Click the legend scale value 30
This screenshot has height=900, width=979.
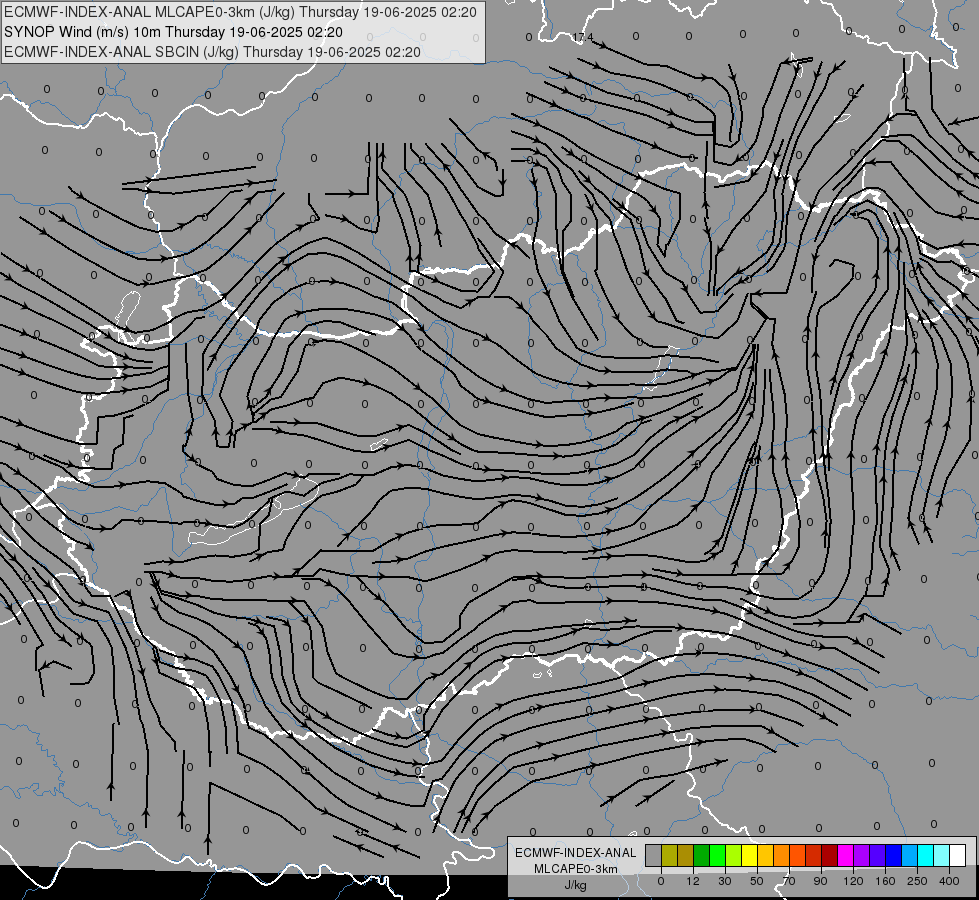click(725, 881)
